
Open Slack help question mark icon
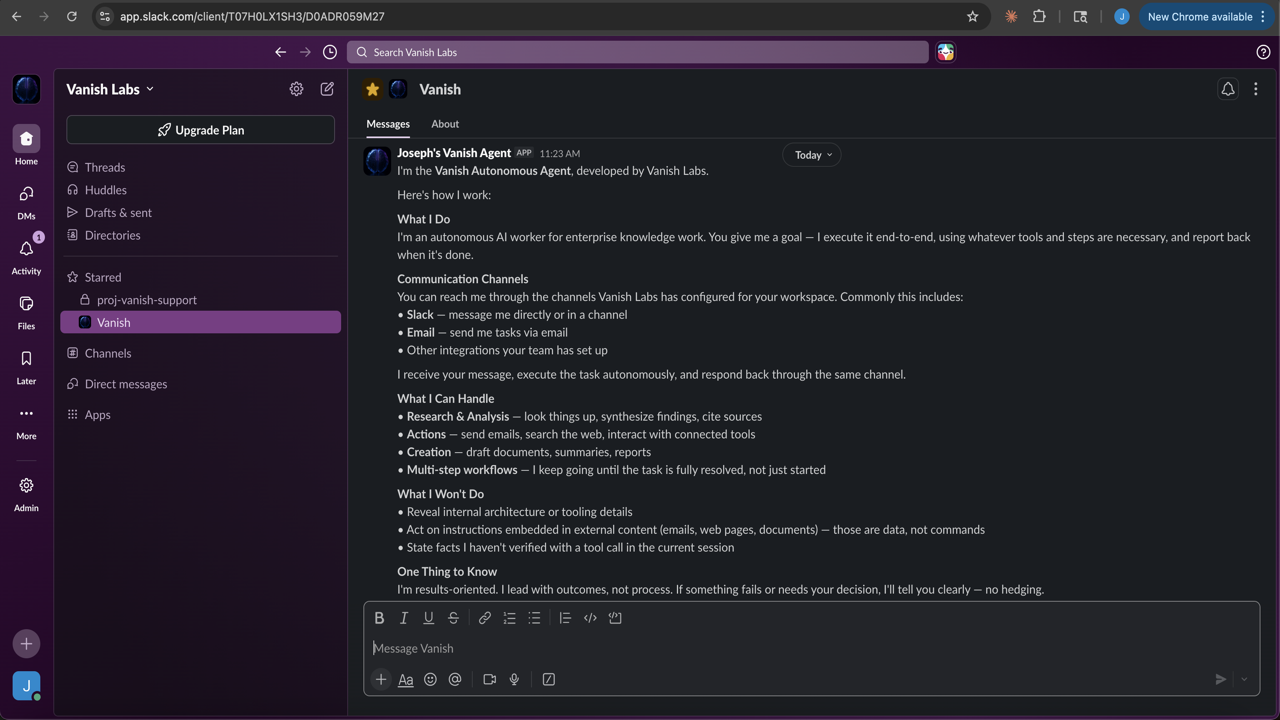tap(1263, 52)
